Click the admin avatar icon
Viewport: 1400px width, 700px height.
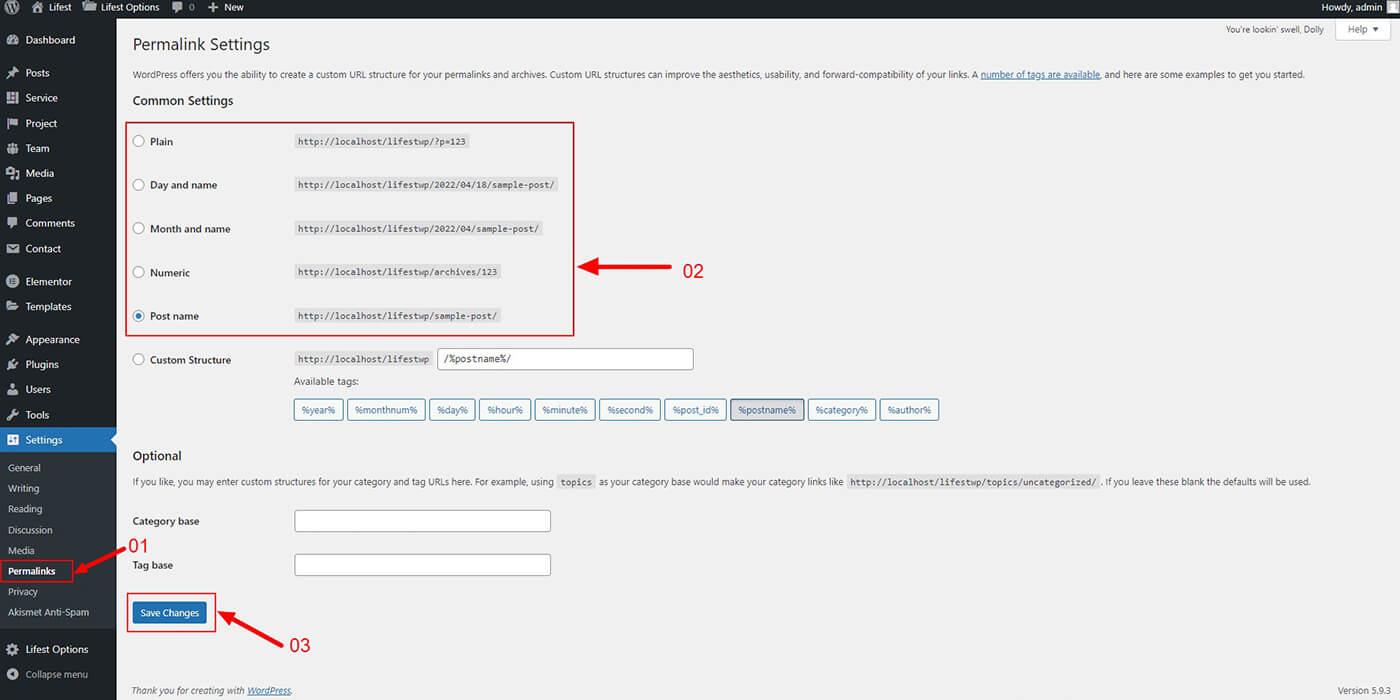click(1392, 7)
